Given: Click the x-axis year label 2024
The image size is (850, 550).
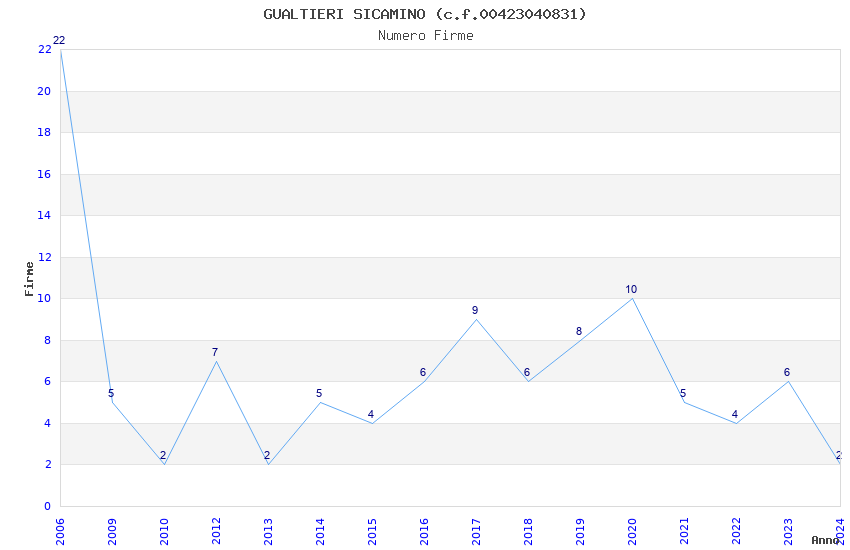Looking at the screenshot, I should pos(840,531).
